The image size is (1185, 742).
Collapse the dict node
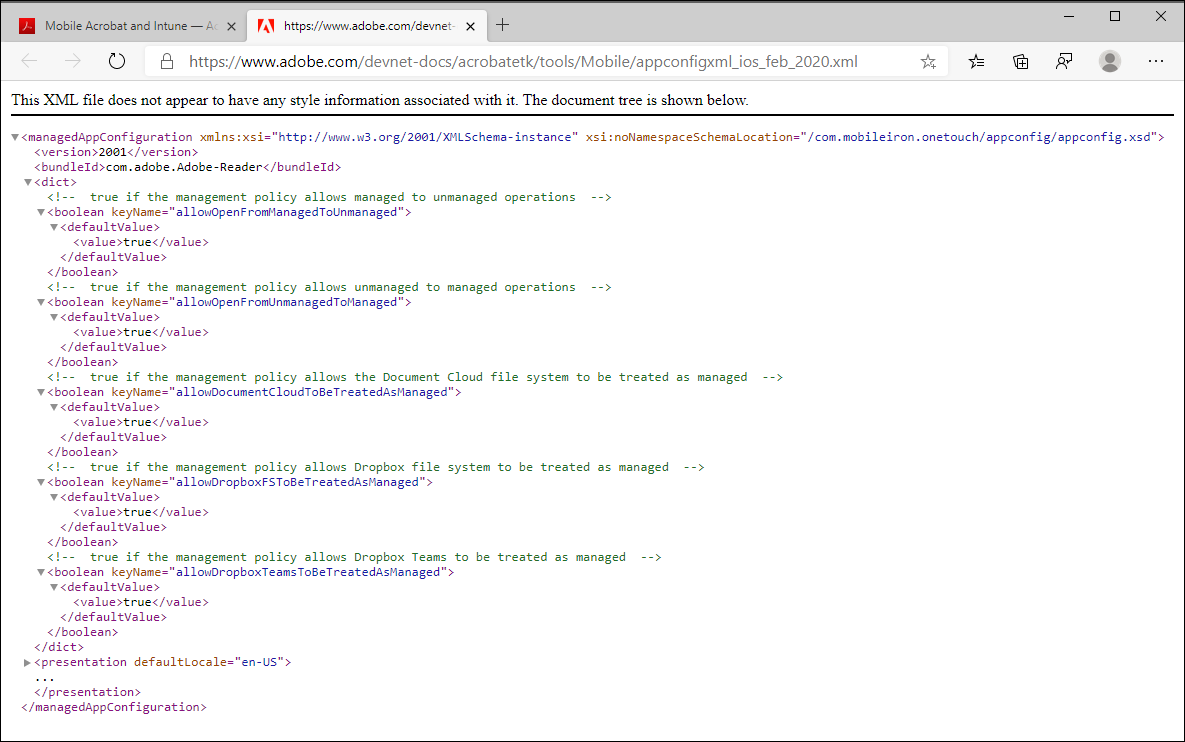(x=28, y=182)
